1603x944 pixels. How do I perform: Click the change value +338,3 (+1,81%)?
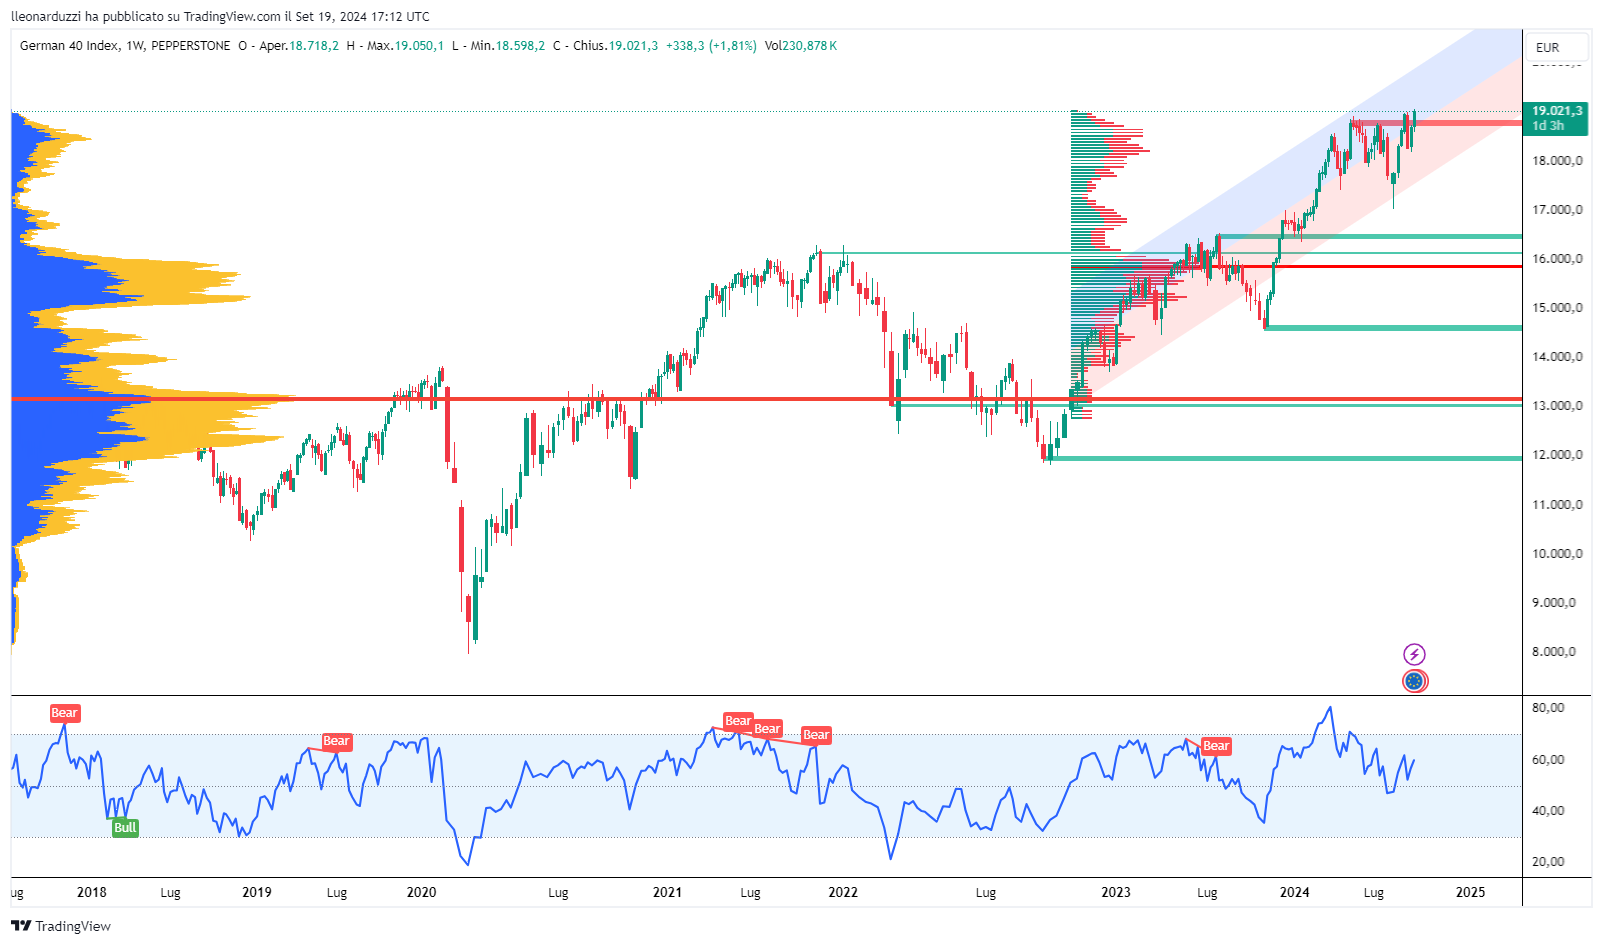tap(712, 46)
